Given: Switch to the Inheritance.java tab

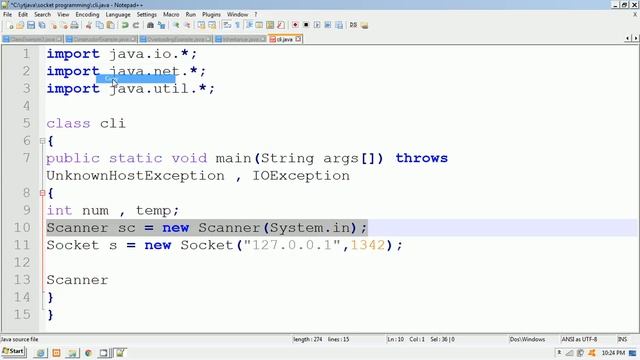Looking at the screenshot, I should pos(240,39).
